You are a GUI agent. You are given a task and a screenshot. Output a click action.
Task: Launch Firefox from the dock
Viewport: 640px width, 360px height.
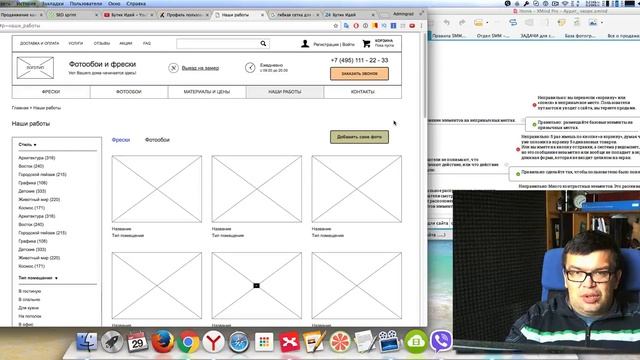(163, 342)
